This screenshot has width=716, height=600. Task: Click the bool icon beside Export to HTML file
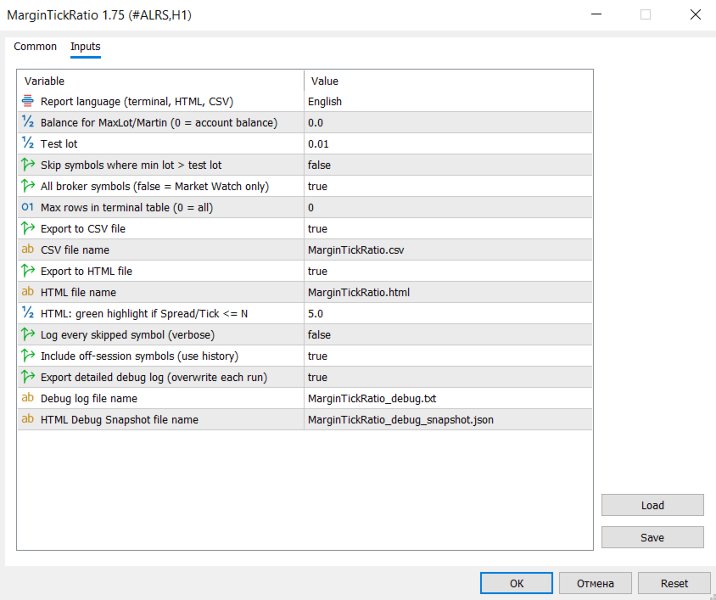(28, 271)
